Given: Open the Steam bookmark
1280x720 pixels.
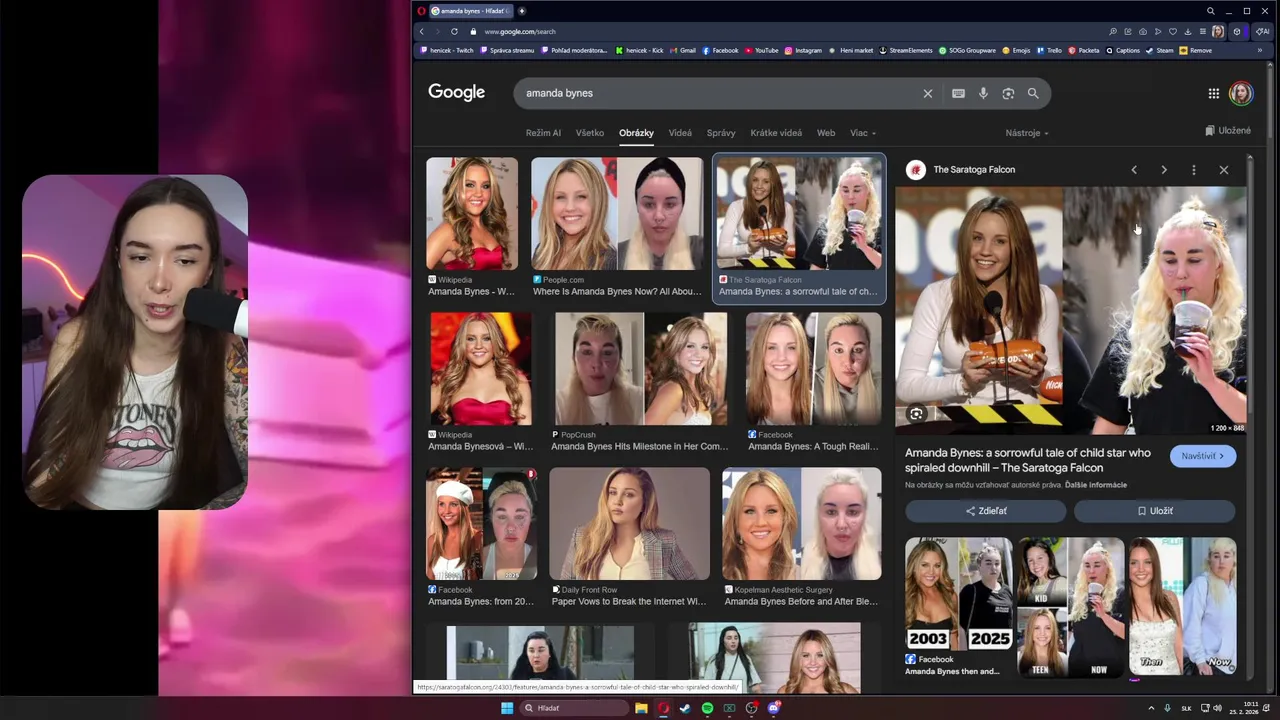Looking at the screenshot, I should pos(1160,50).
